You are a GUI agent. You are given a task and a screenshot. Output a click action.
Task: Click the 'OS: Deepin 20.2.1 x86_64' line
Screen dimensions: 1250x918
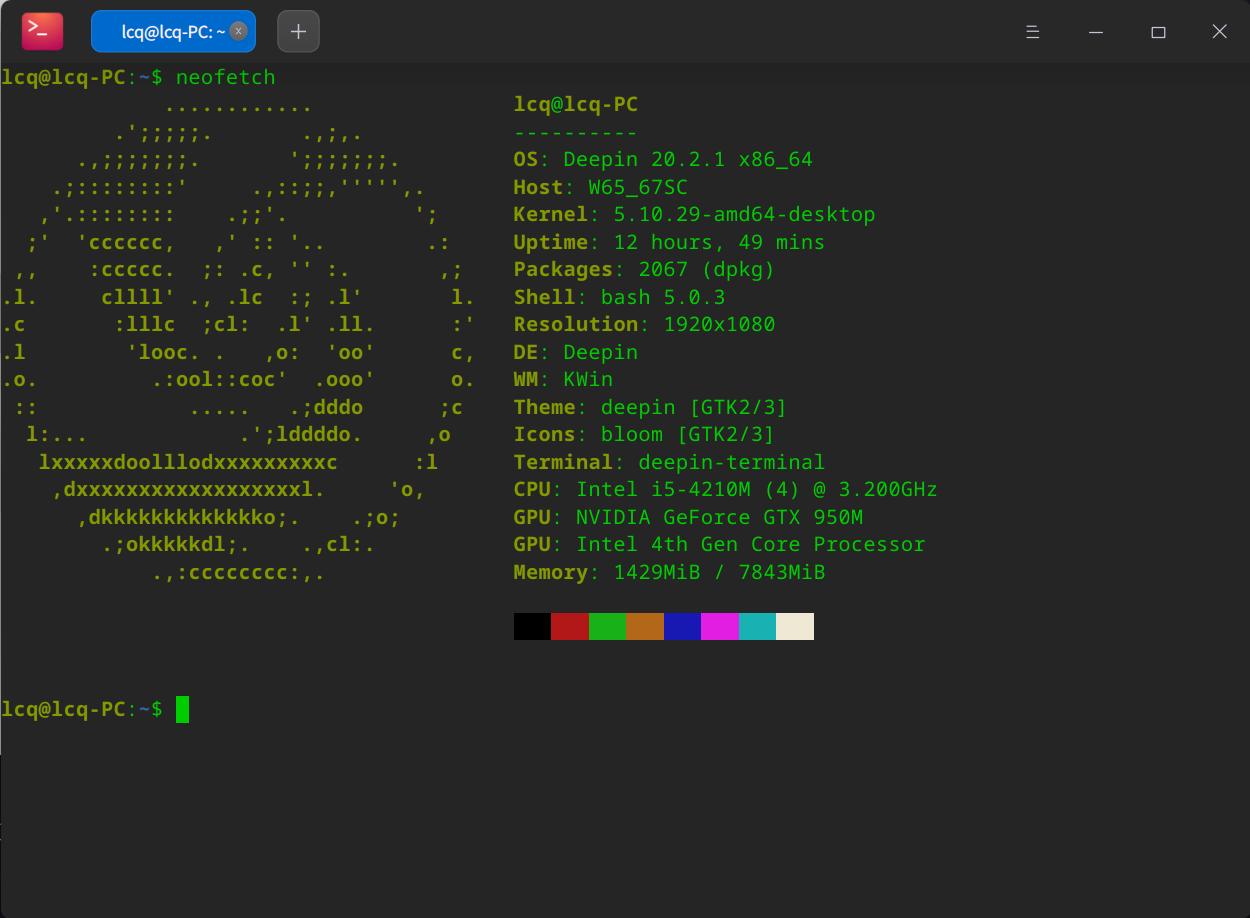(x=663, y=159)
